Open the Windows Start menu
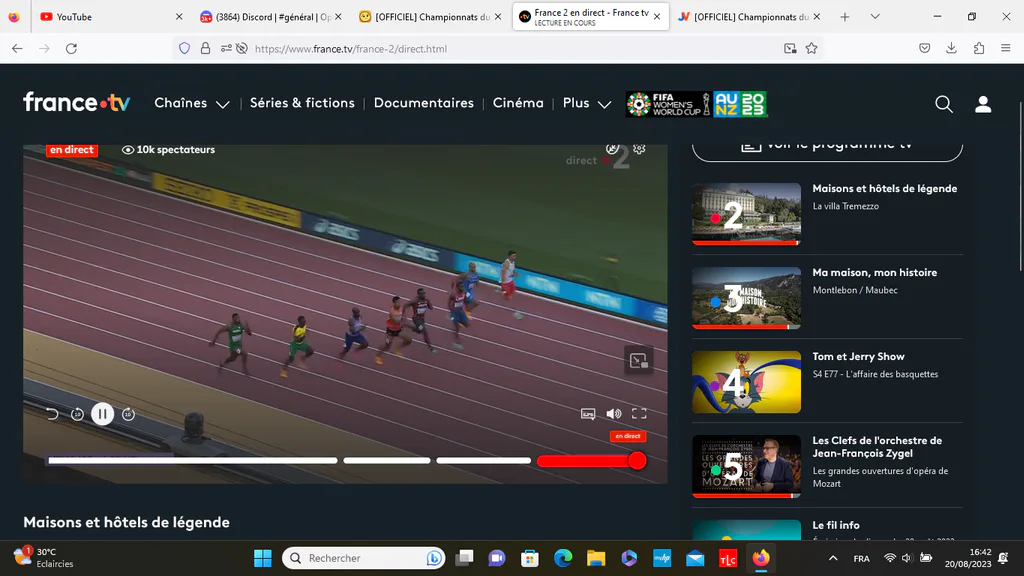Image resolution: width=1024 pixels, height=576 pixels. [263, 558]
